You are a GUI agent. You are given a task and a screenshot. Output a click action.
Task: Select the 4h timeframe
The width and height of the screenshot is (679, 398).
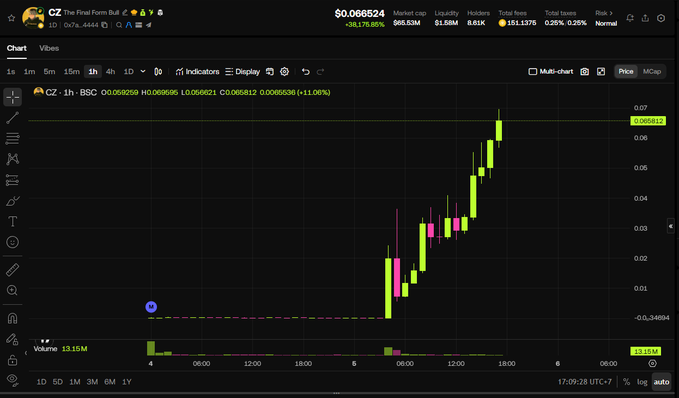pos(110,71)
